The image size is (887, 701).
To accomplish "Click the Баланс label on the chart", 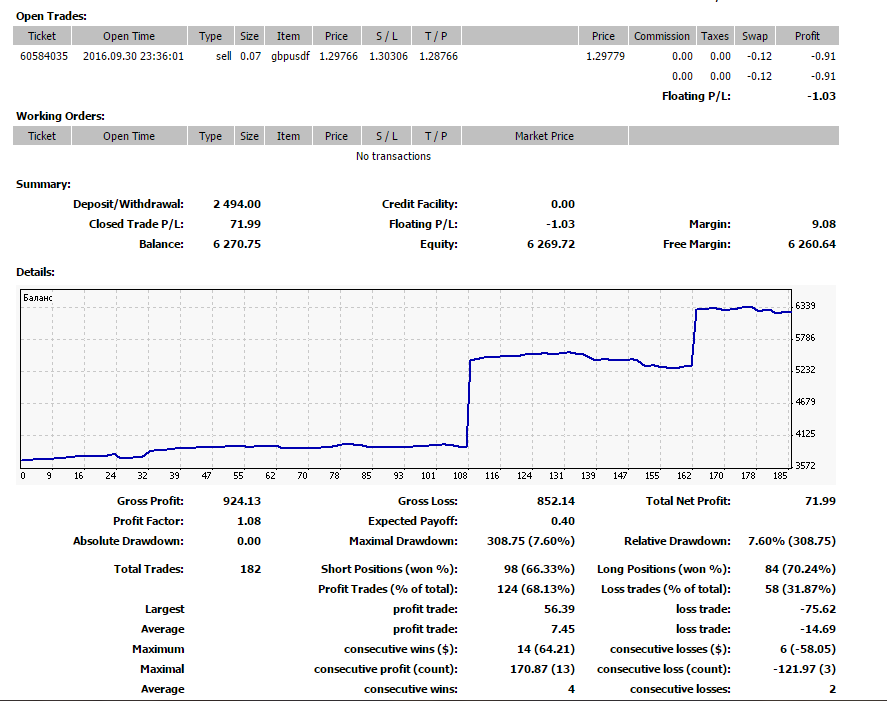I will click(38, 298).
